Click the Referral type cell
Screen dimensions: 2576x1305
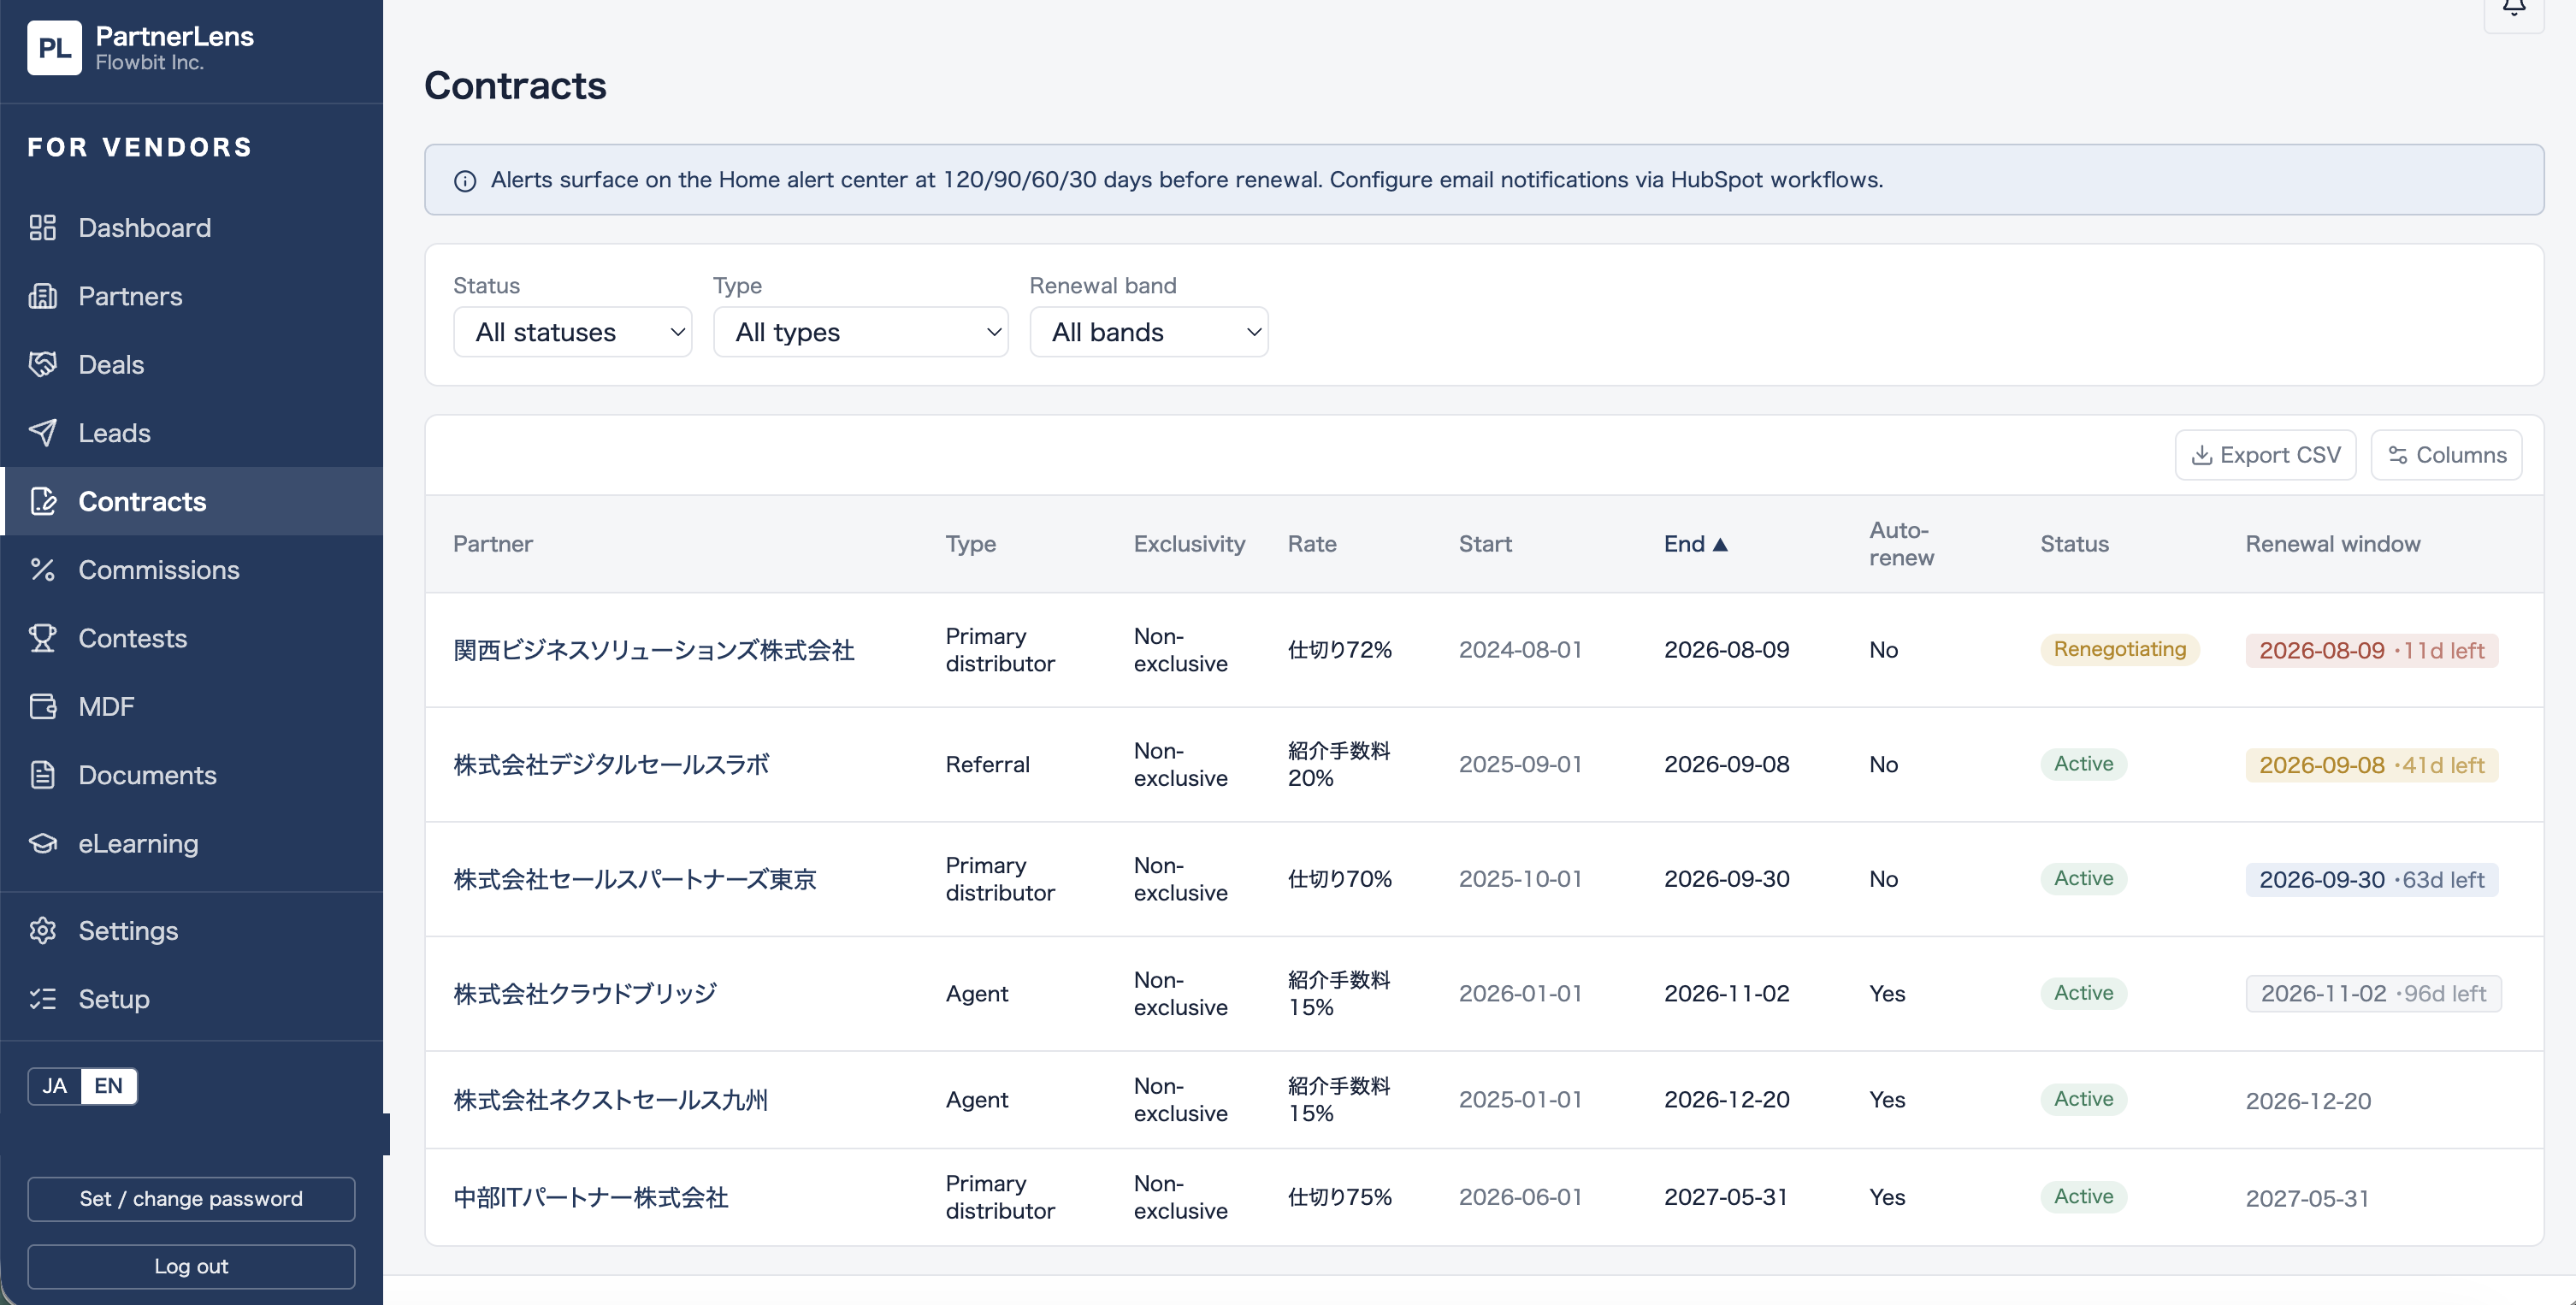pos(988,765)
